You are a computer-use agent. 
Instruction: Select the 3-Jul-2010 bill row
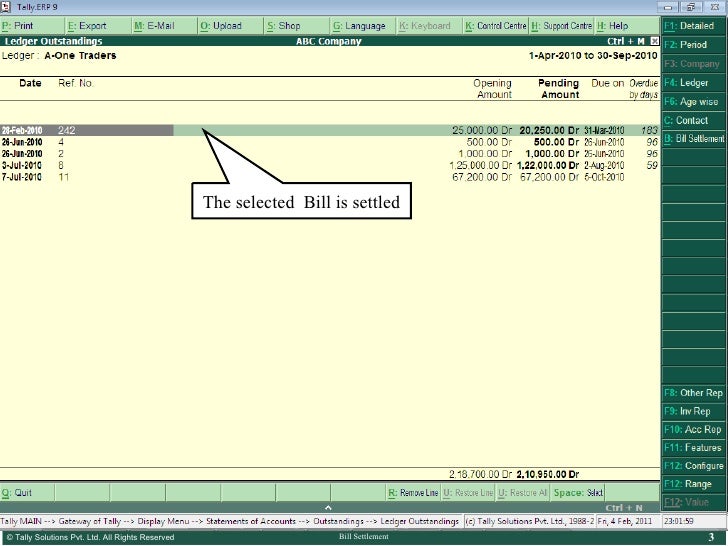[x=330, y=165]
